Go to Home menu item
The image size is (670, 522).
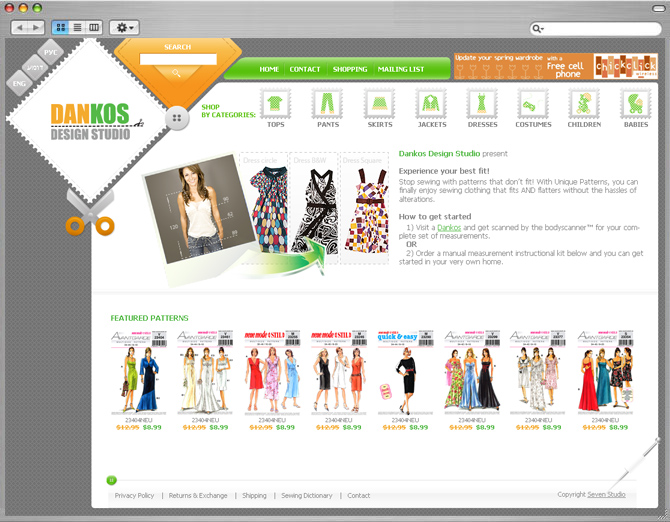tap(269, 69)
